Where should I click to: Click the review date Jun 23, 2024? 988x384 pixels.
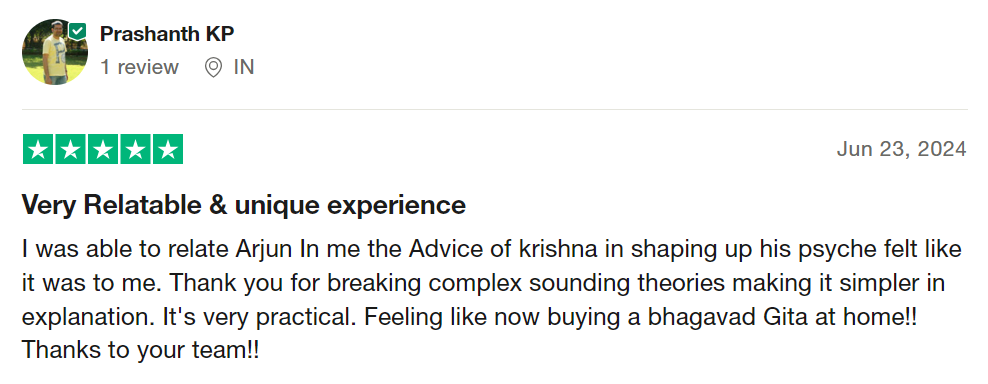coord(901,149)
